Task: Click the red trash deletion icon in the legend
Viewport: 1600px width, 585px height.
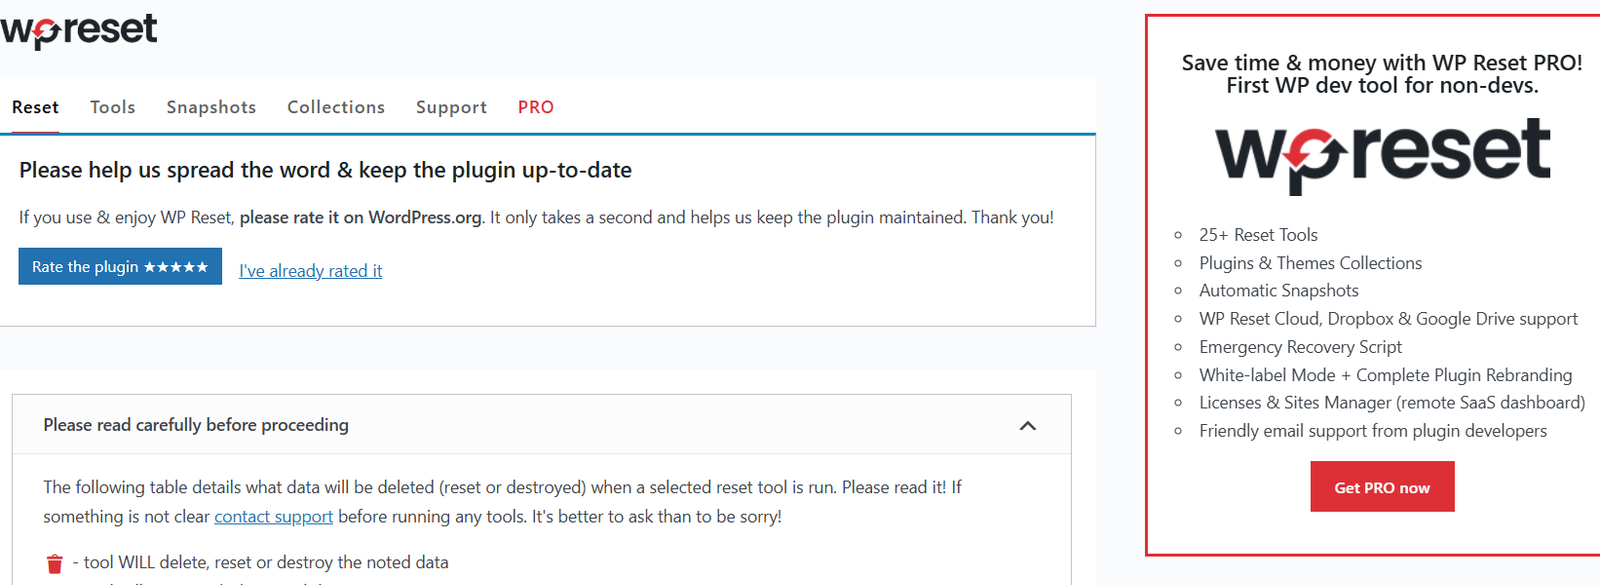Action: pos(55,563)
